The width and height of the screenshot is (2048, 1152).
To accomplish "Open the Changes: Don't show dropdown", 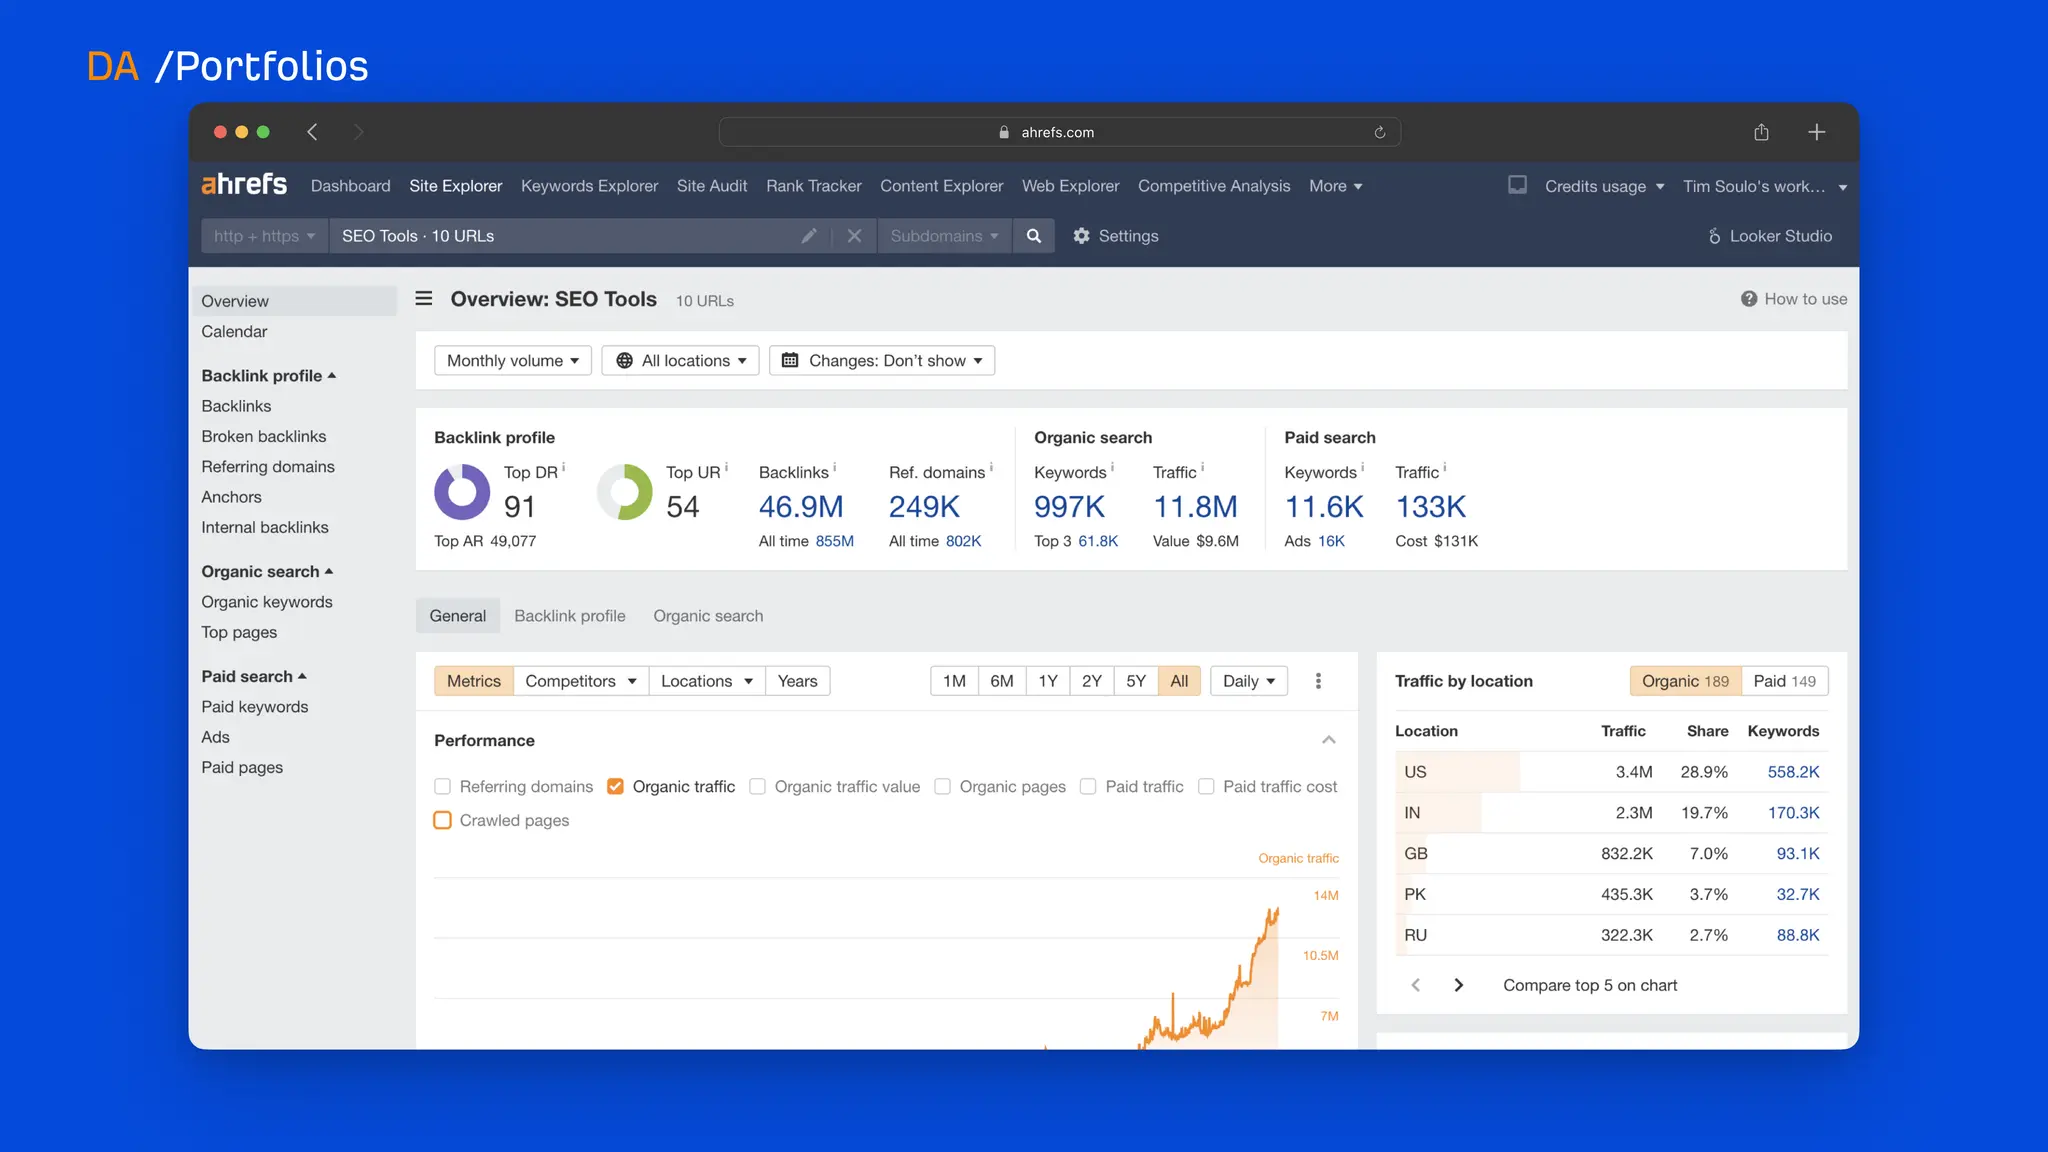I will pos(882,361).
